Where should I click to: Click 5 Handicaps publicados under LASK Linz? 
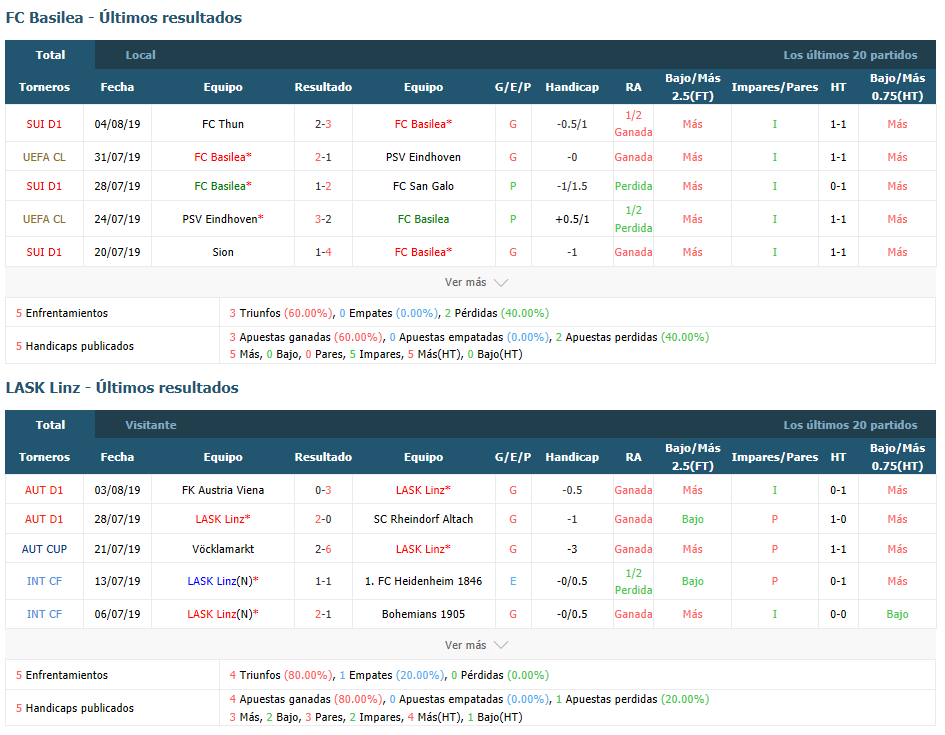coord(75,708)
